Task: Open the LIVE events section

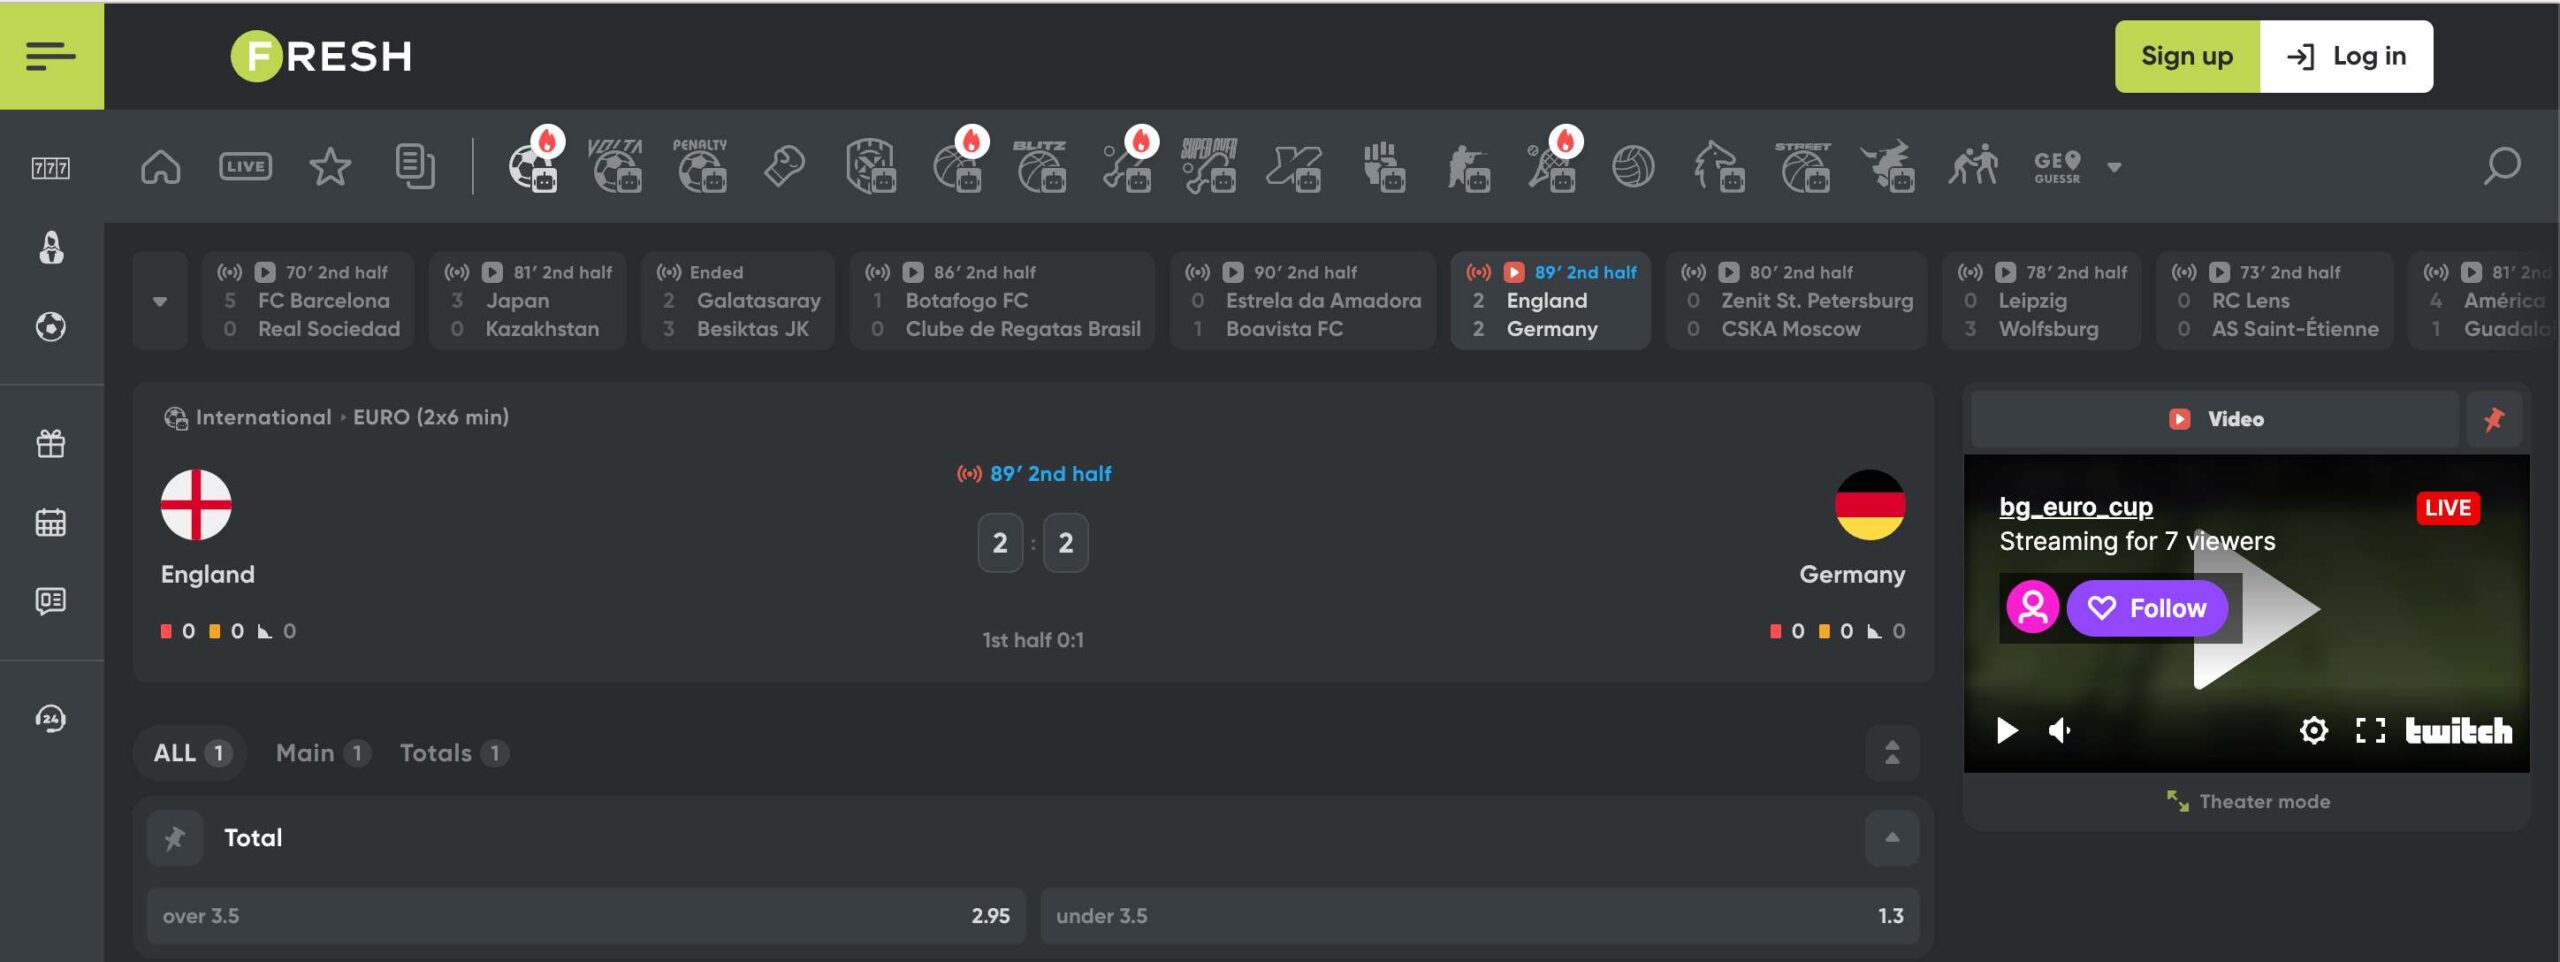Action: click(245, 166)
